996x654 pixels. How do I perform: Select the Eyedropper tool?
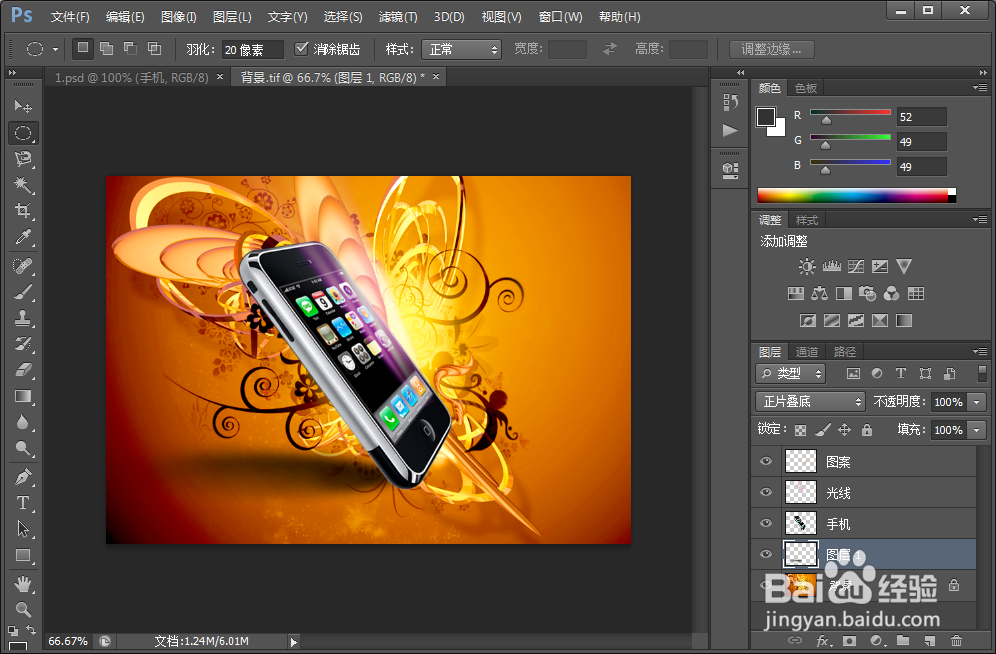tap(23, 237)
